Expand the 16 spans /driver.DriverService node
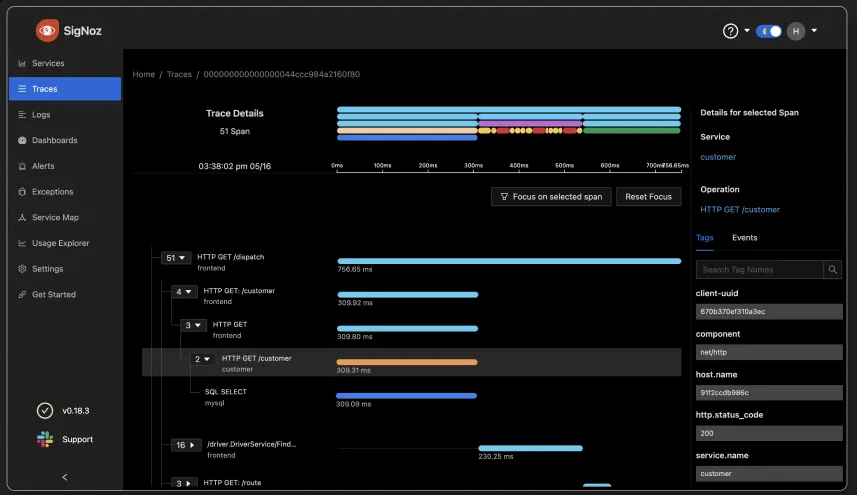857x495 pixels. 185,445
